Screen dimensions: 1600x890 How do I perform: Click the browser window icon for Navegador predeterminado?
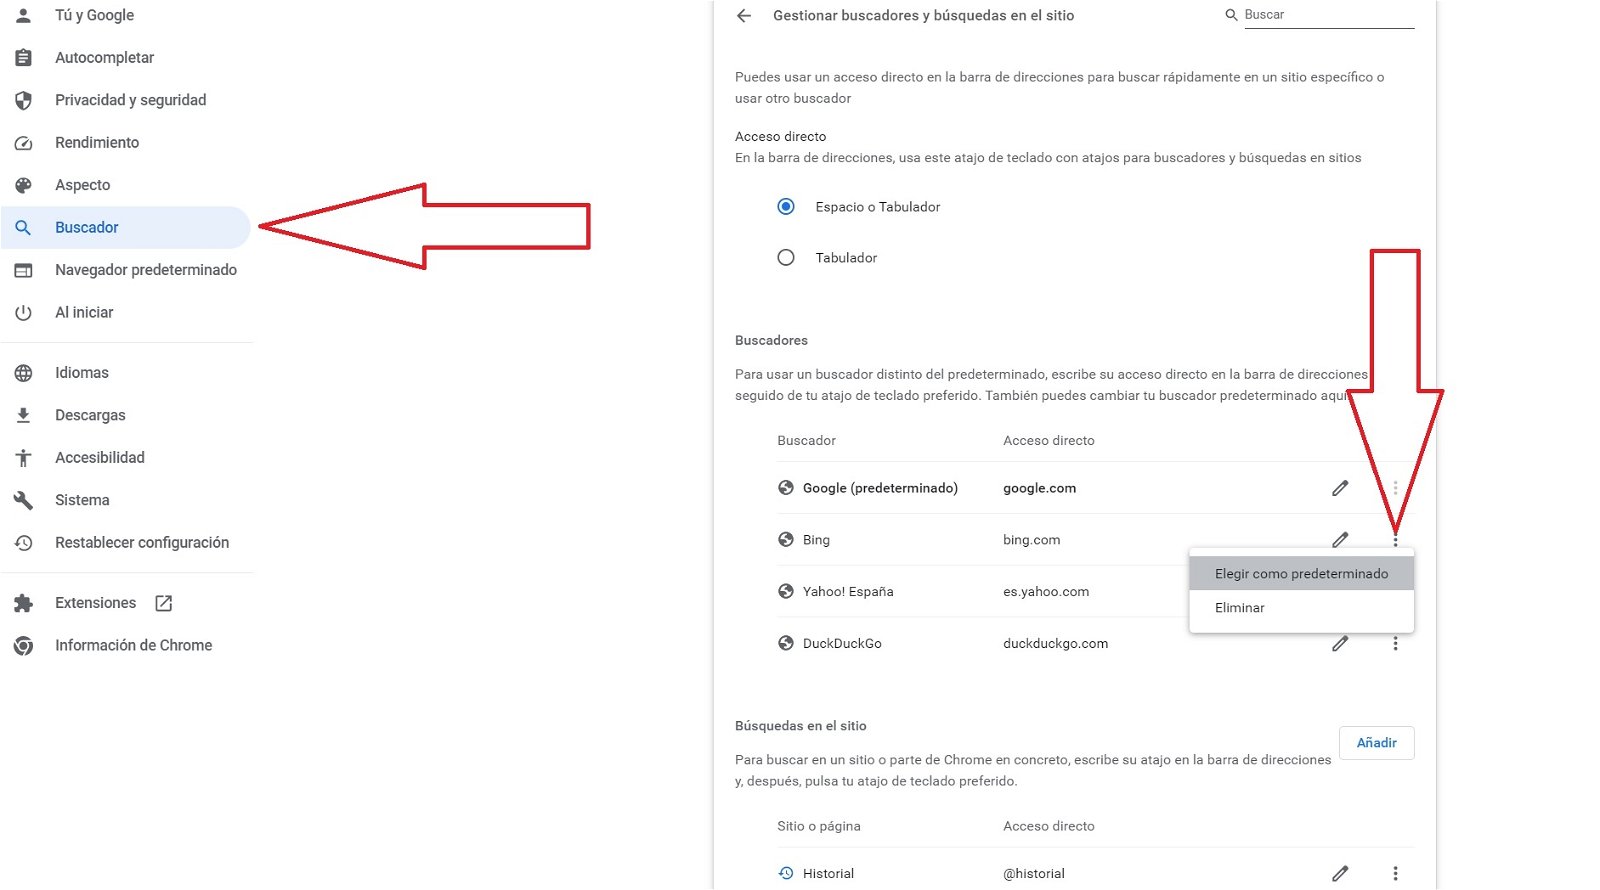(x=23, y=270)
